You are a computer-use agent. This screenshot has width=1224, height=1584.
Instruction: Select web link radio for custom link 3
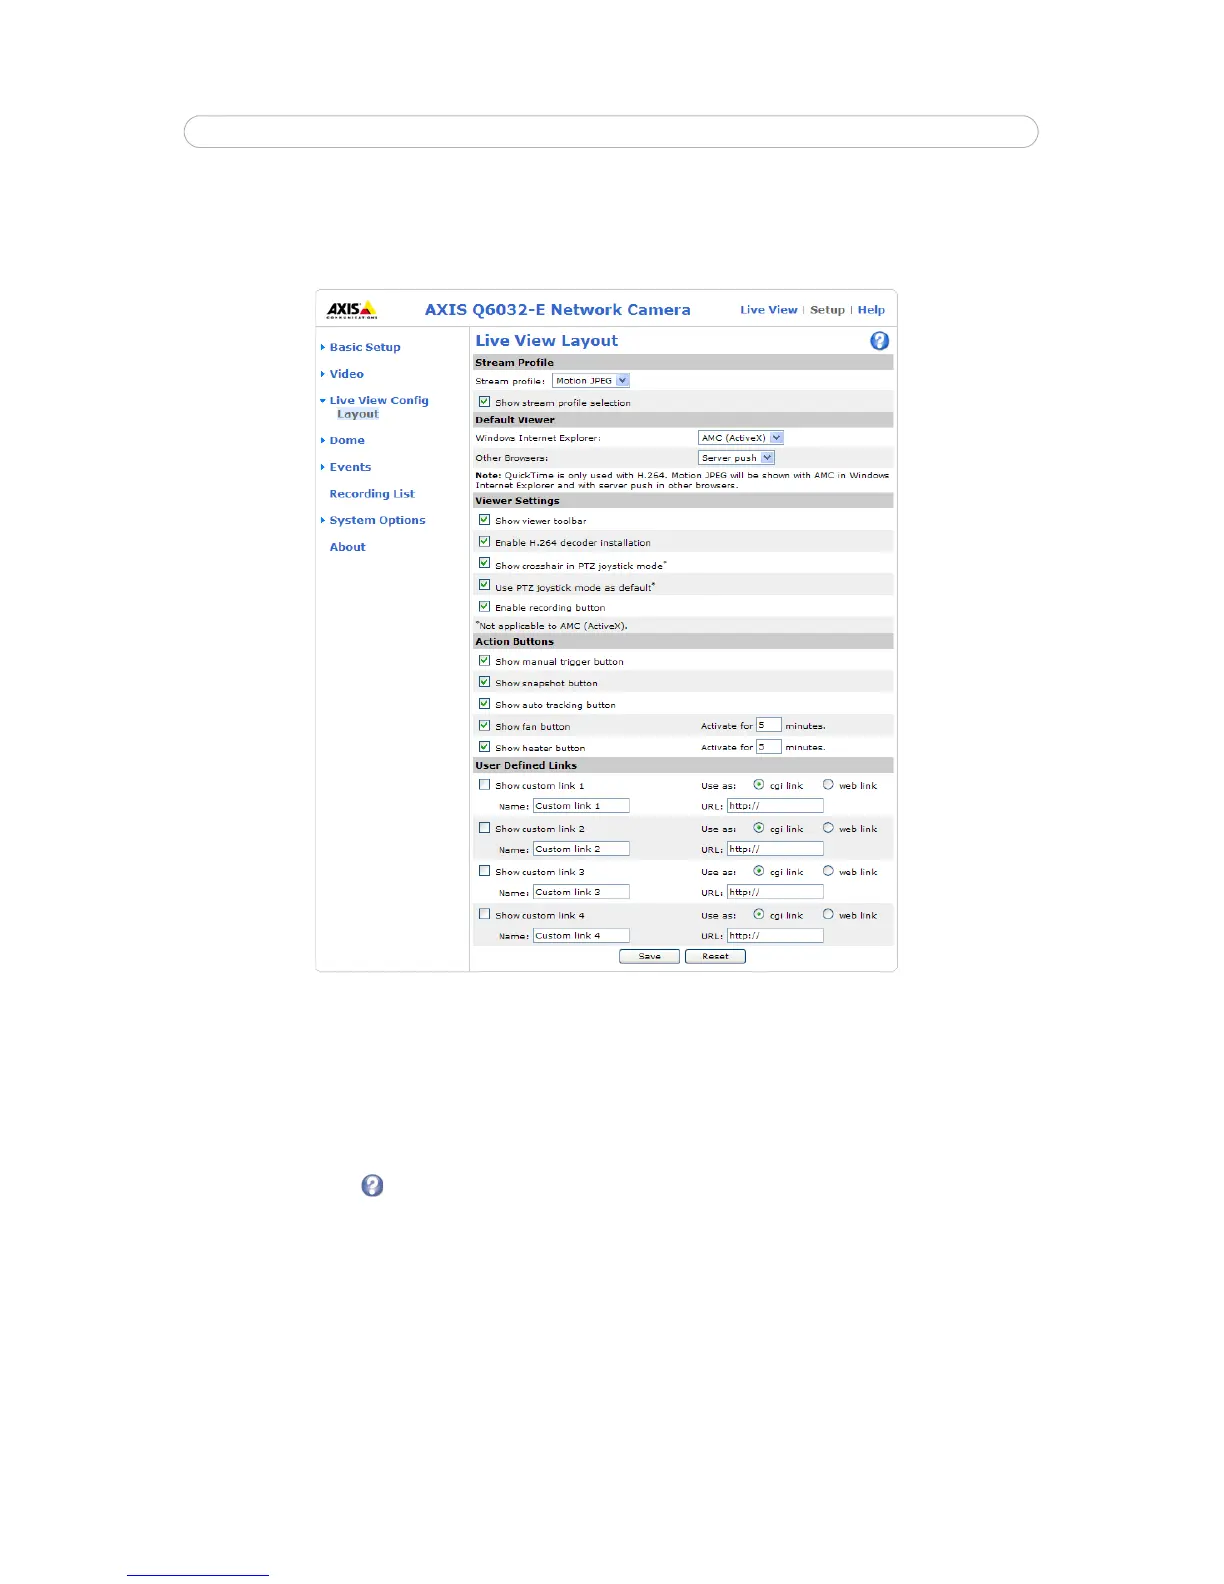click(x=828, y=871)
